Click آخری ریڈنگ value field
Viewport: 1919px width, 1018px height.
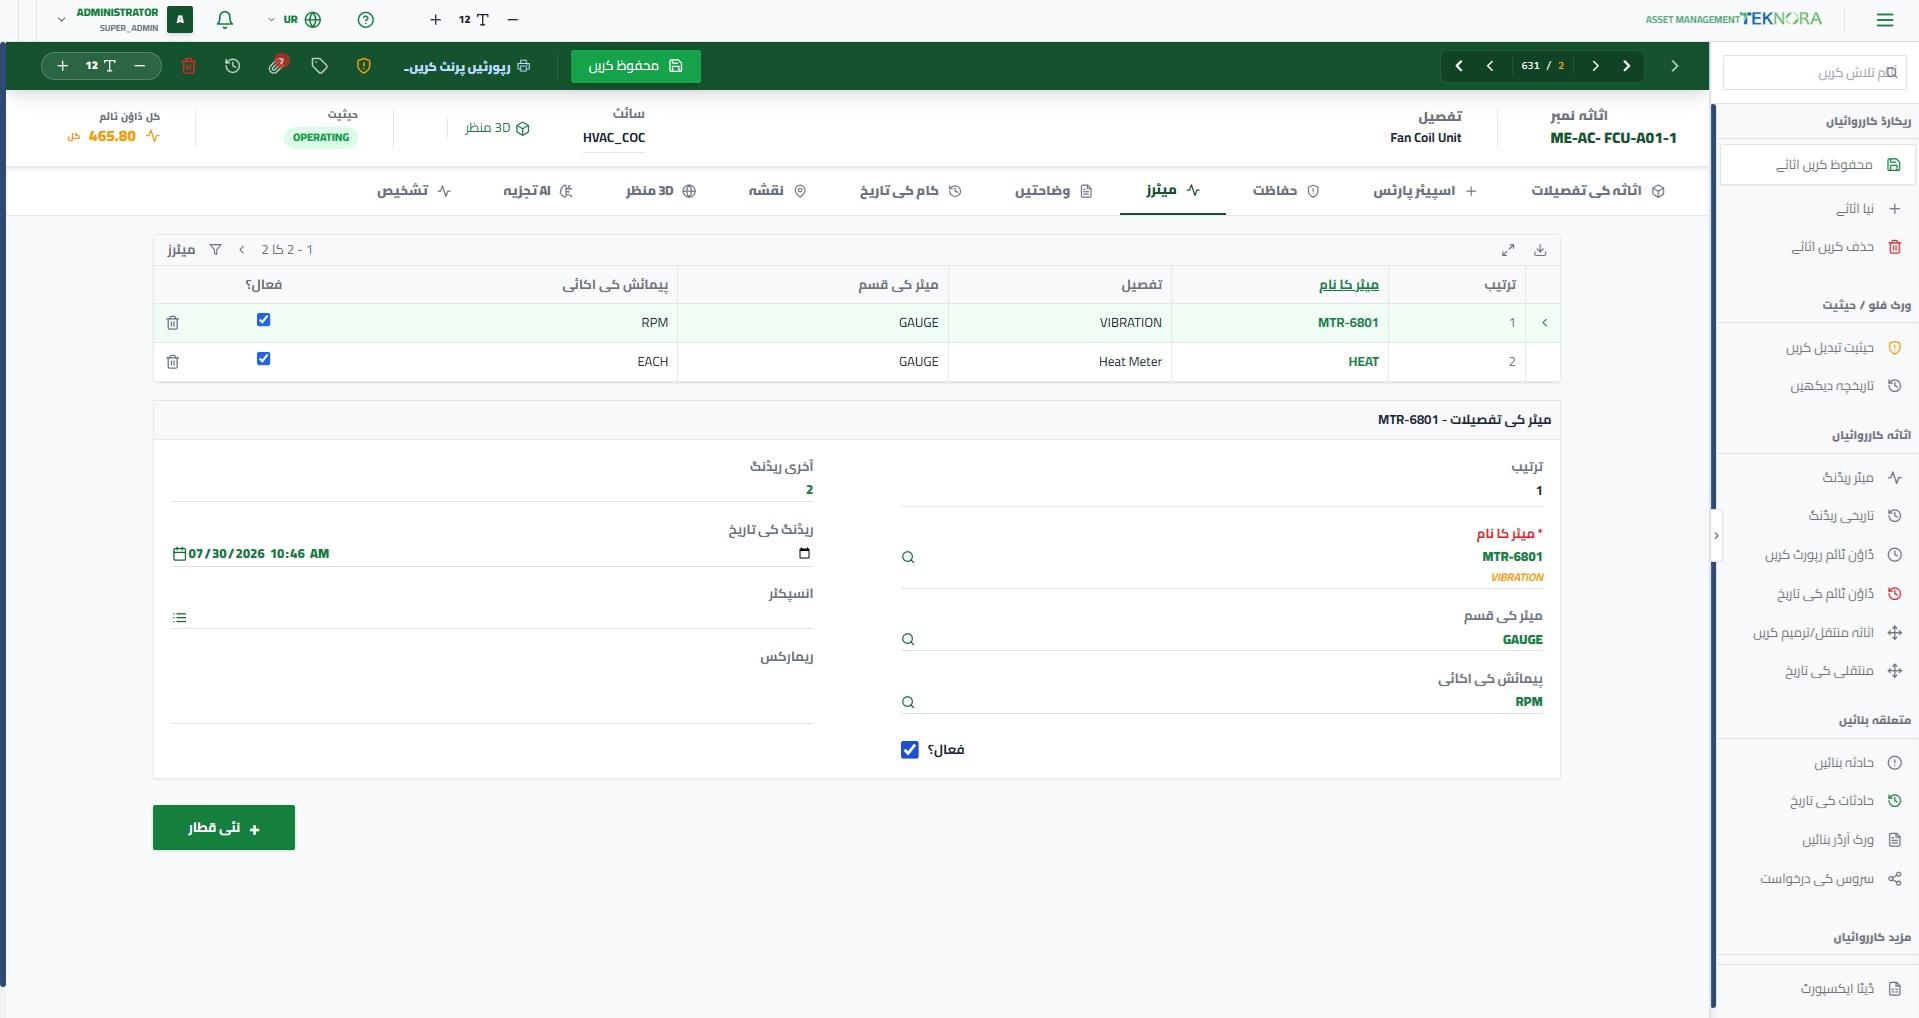click(x=492, y=490)
